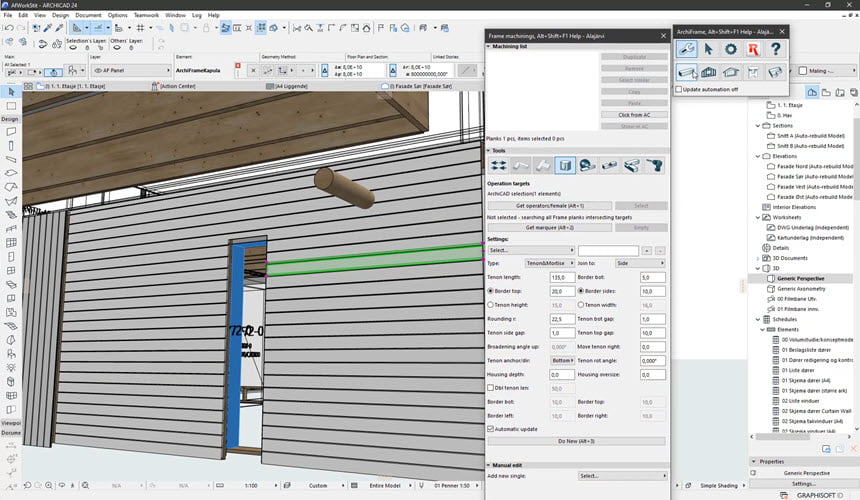
Task: Click the new viewpoint icon below Navigator
Action: tap(826, 449)
